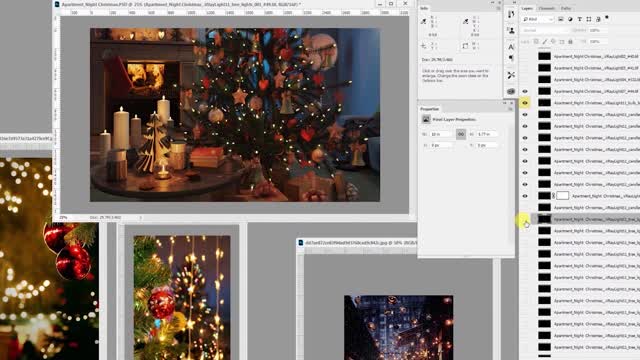Image resolution: width=640 pixels, height=360 pixels.
Task: Hide the highlighted VRayLight11 bulb layer eye
Action: coord(525,103)
